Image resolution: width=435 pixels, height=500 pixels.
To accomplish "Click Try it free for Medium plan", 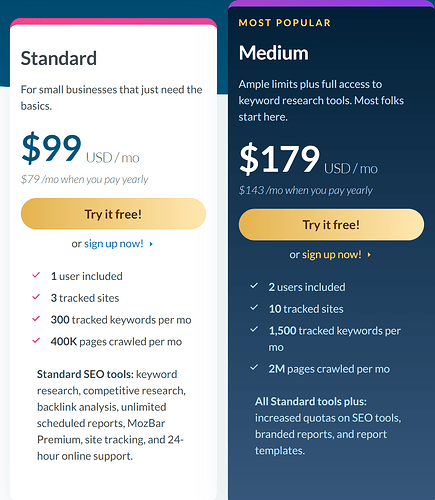I will point(331,225).
